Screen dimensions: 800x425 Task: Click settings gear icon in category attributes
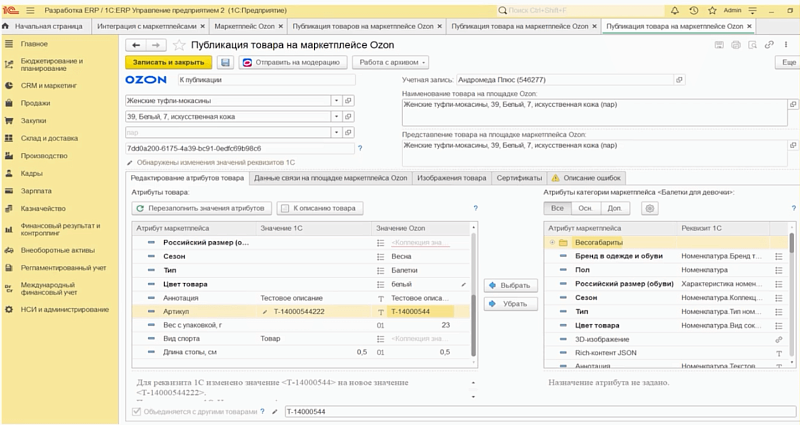click(649, 208)
